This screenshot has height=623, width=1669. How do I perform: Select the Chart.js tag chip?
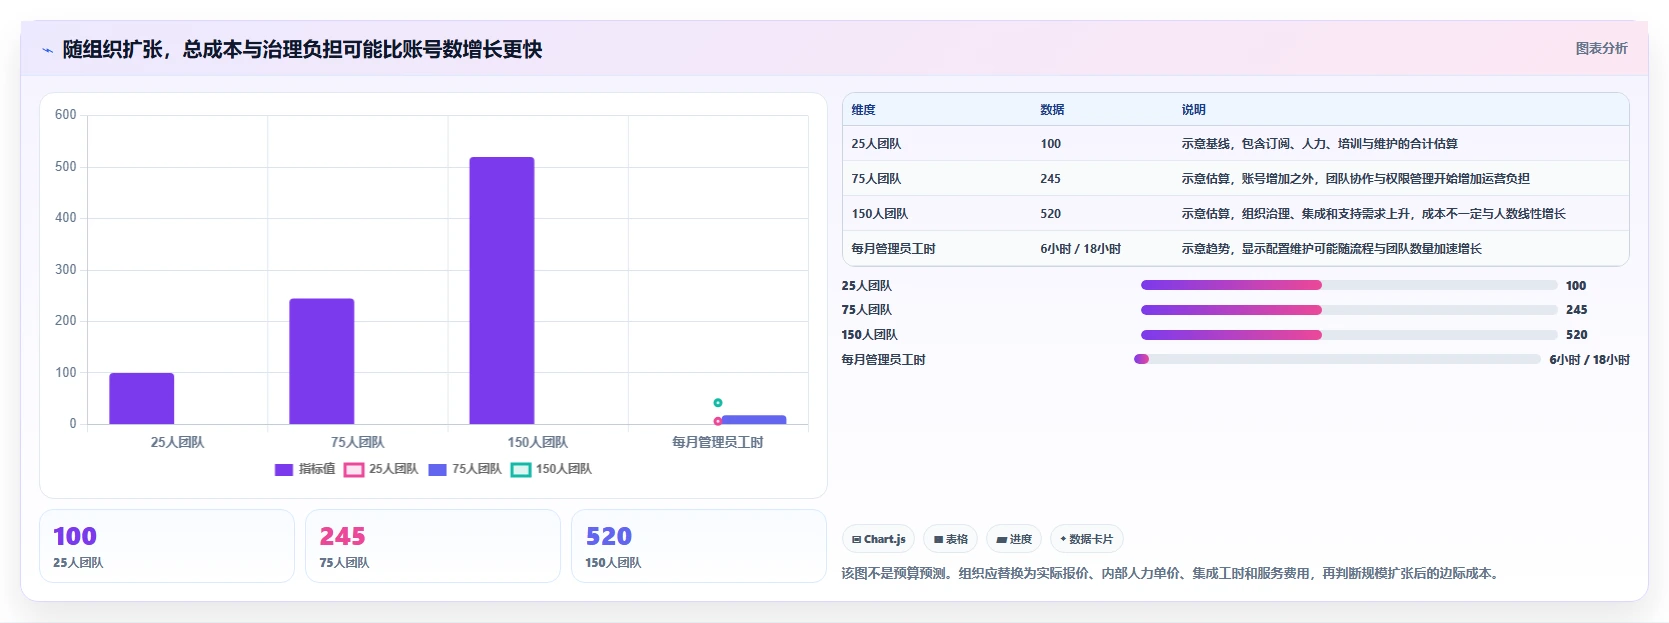click(878, 539)
